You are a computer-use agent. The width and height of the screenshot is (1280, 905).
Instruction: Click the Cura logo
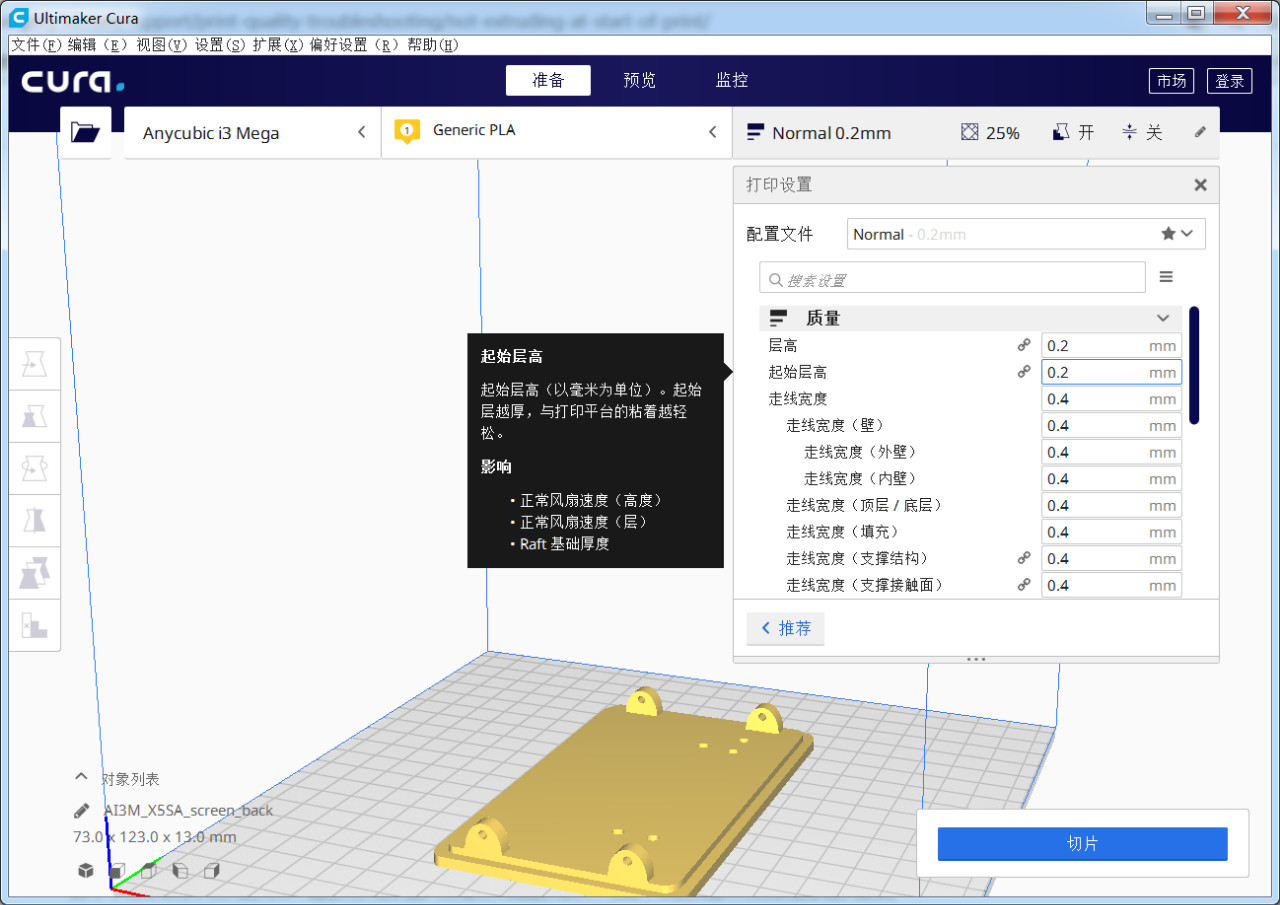click(x=73, y=81)
